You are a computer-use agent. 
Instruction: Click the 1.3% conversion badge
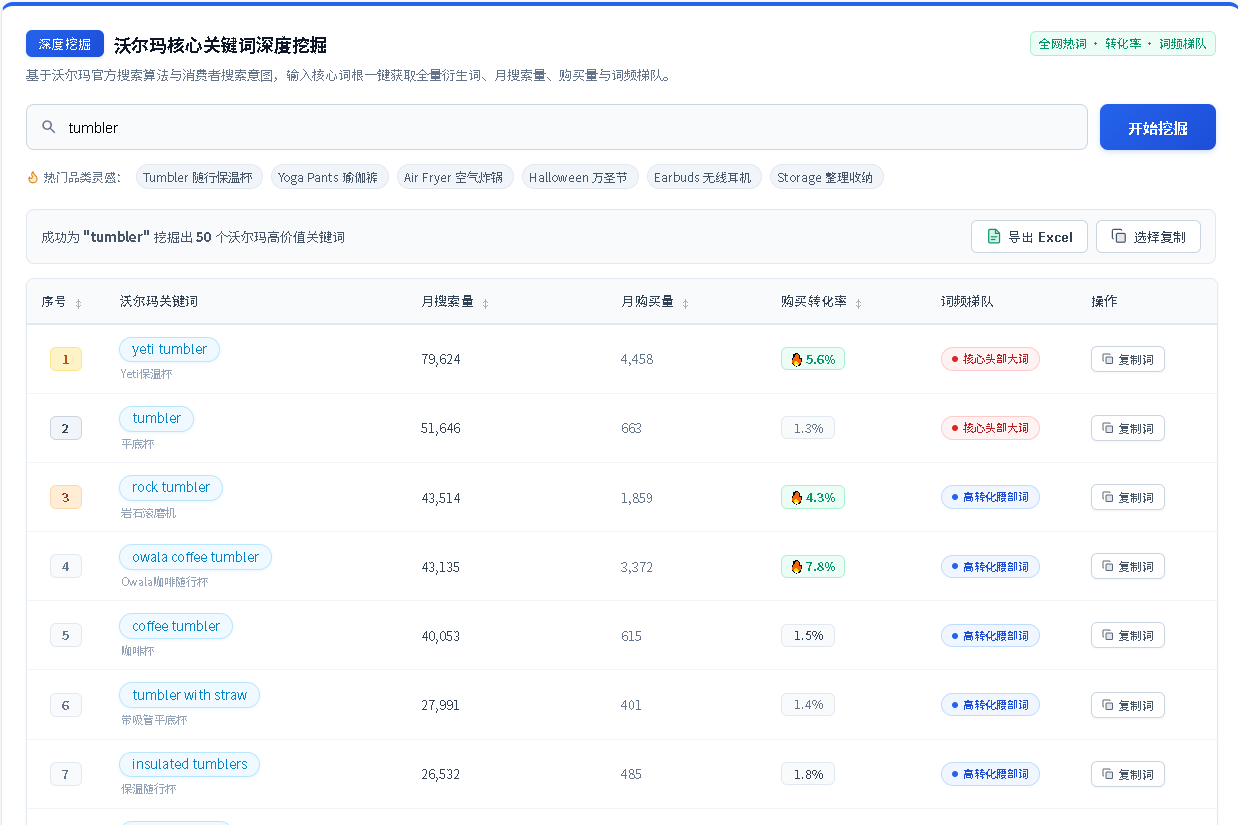click(x=808, y=428)
